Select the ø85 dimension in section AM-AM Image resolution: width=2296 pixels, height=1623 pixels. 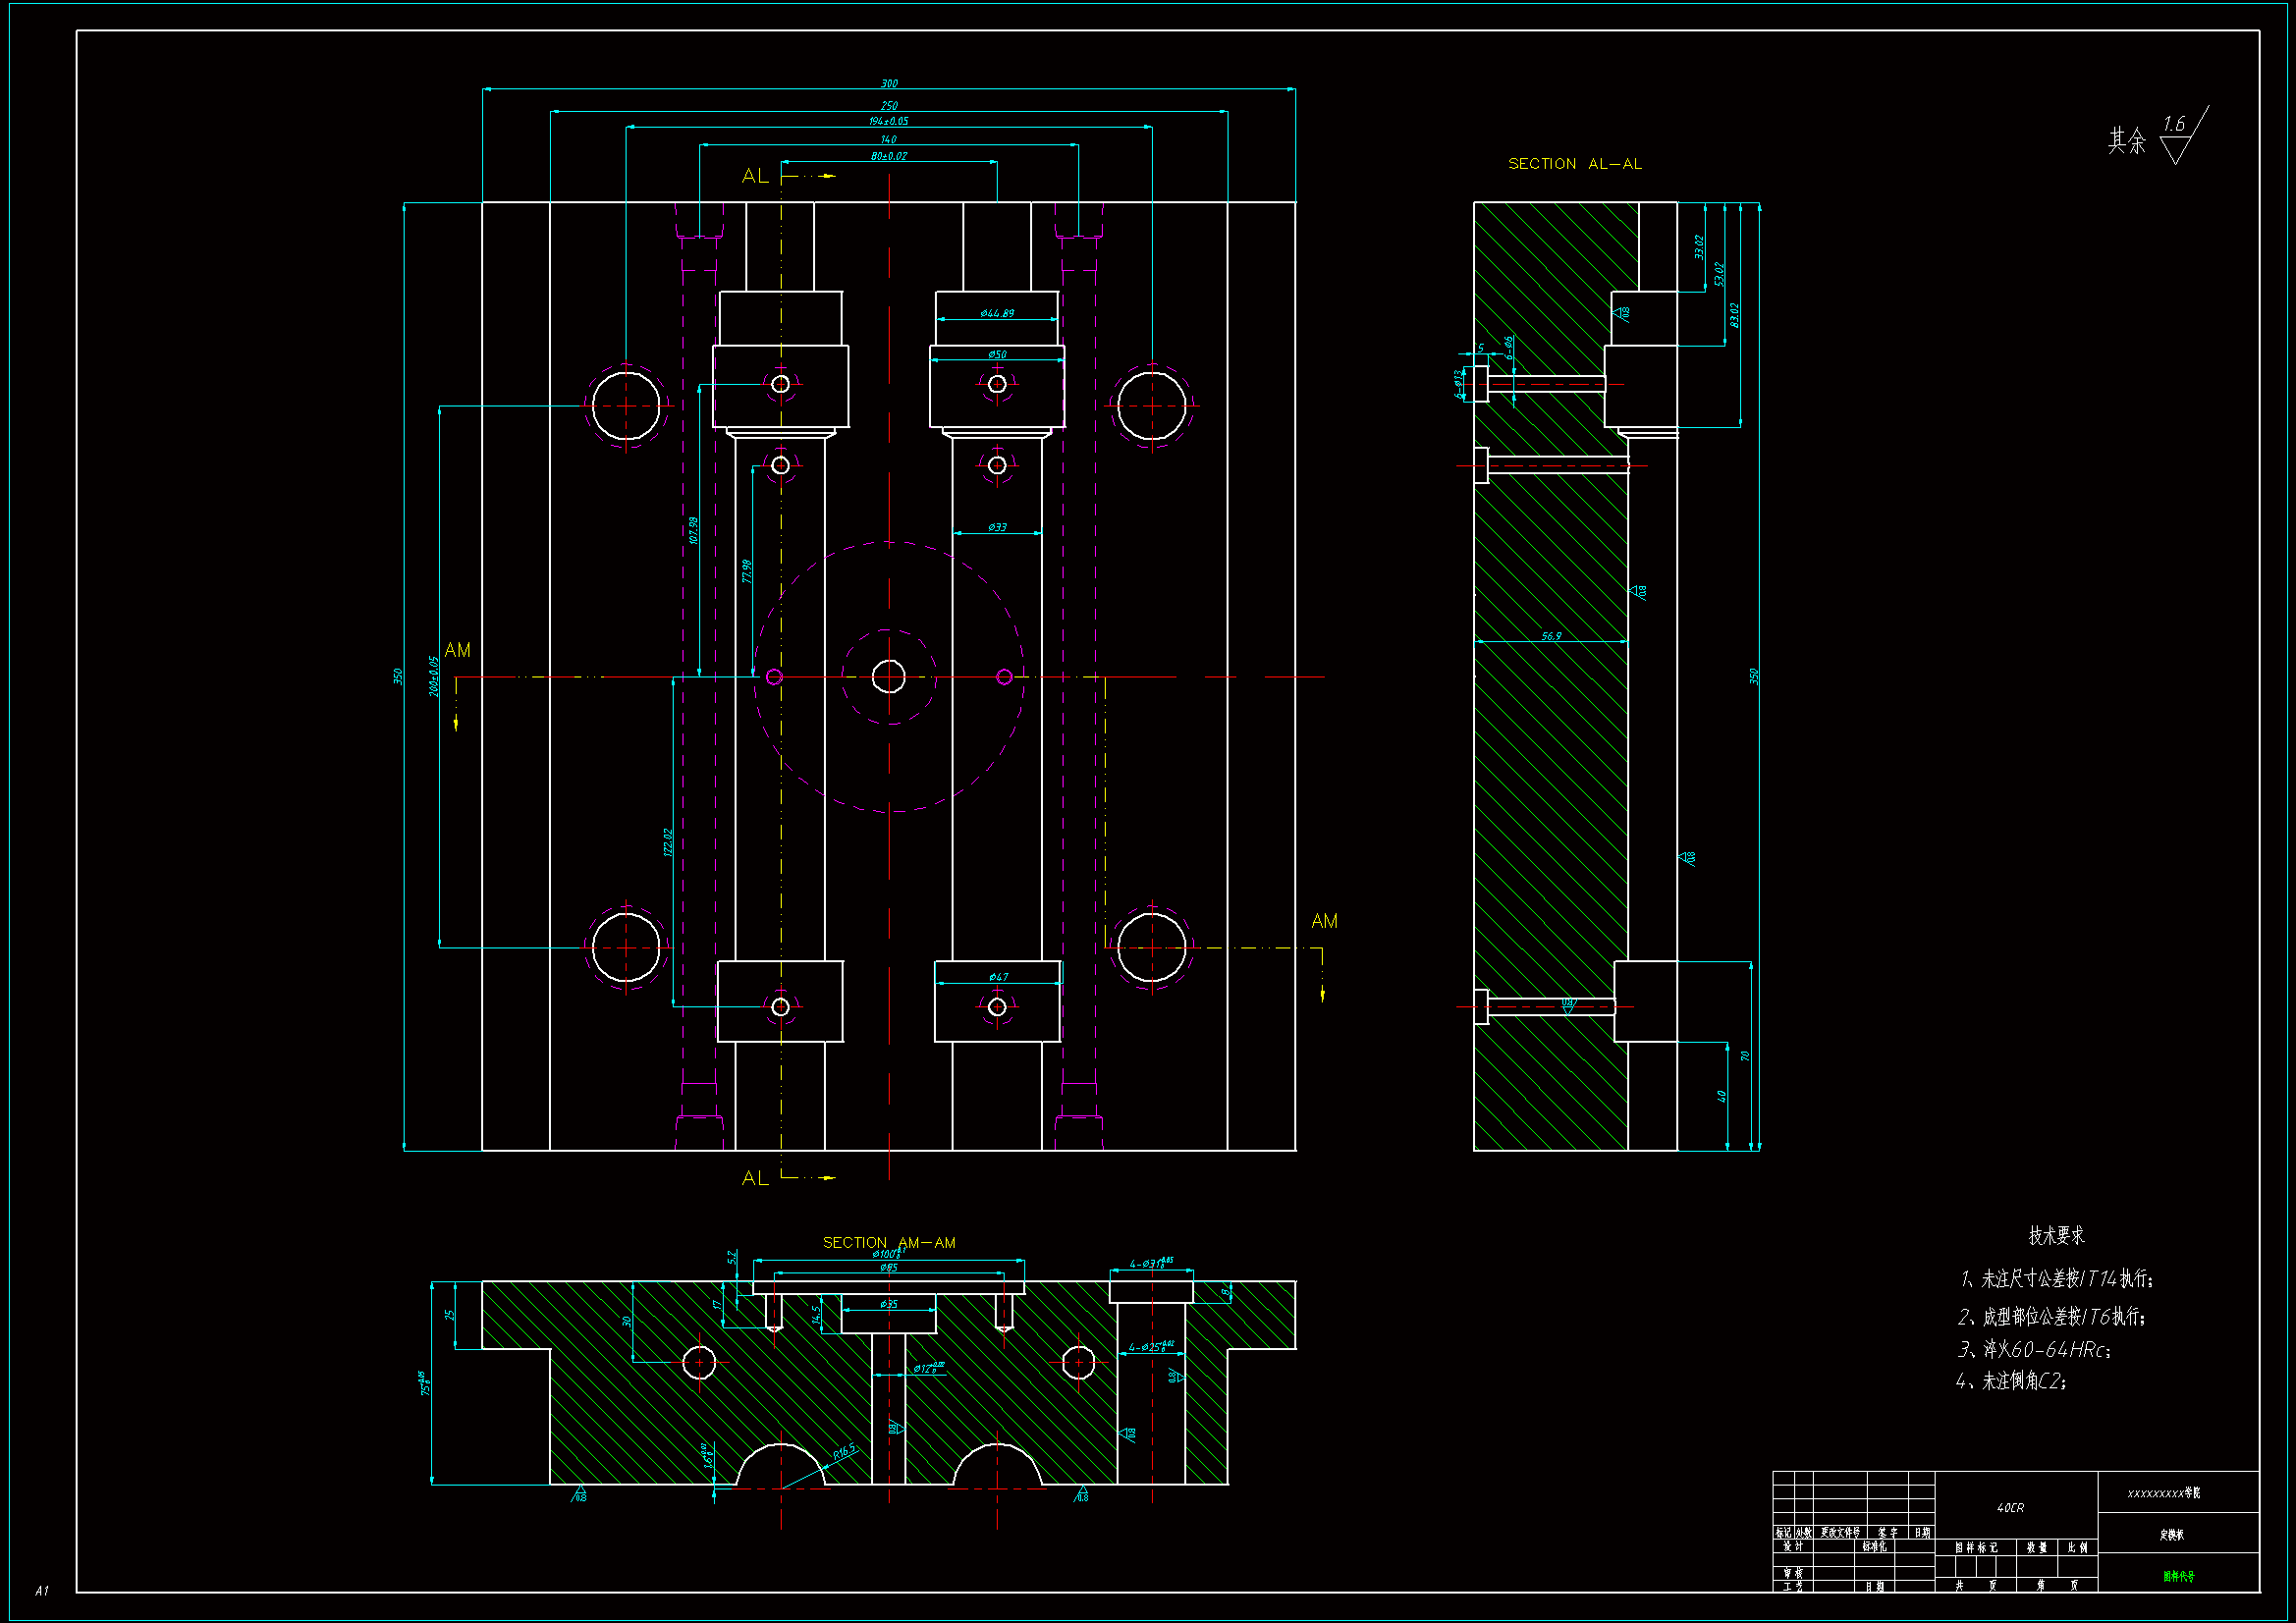pyautogui.click(x=888, y=1268)
